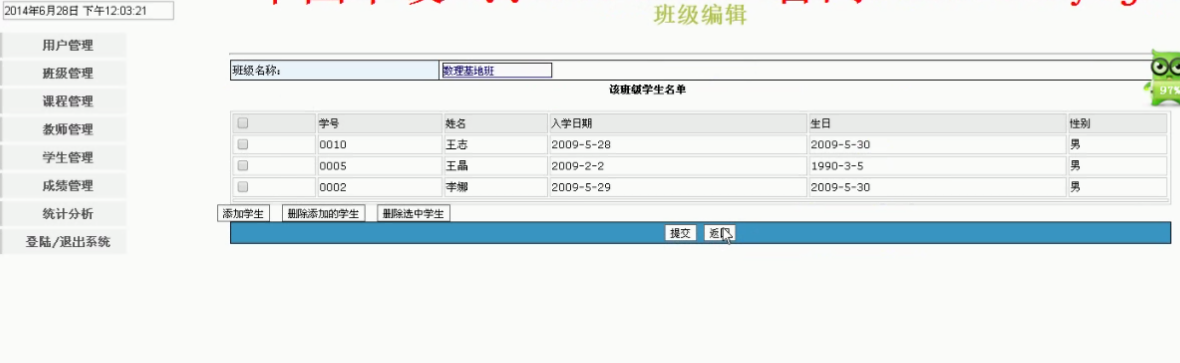This screenshot has width=1180, height=363.
Task: Click enrollment date 2009-2-2
Action: click(x=677, y=166)
